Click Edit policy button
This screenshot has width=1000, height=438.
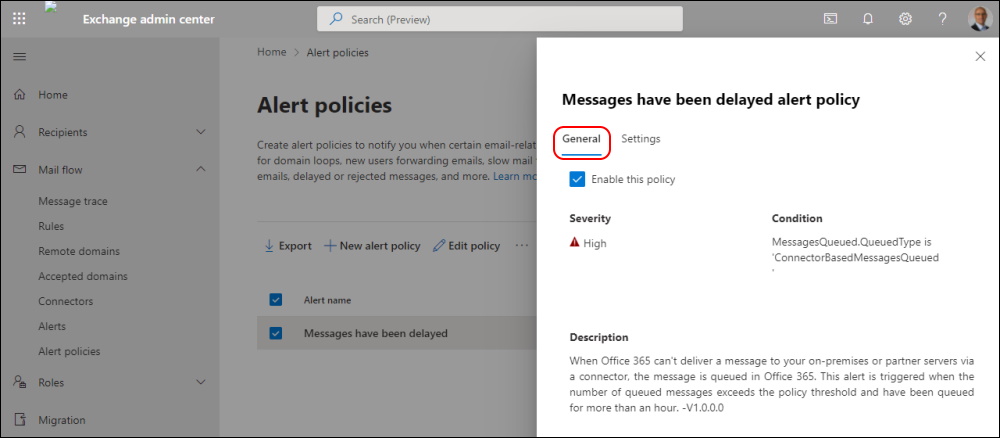click(466, 245)
